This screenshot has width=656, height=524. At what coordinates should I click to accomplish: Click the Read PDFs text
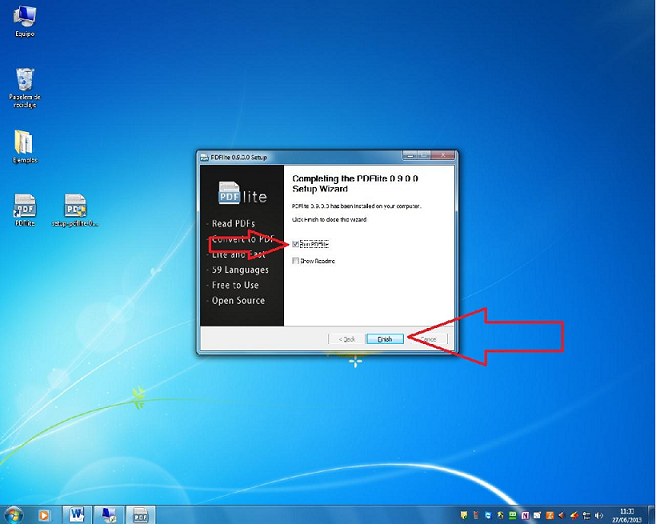coord(233,223)
